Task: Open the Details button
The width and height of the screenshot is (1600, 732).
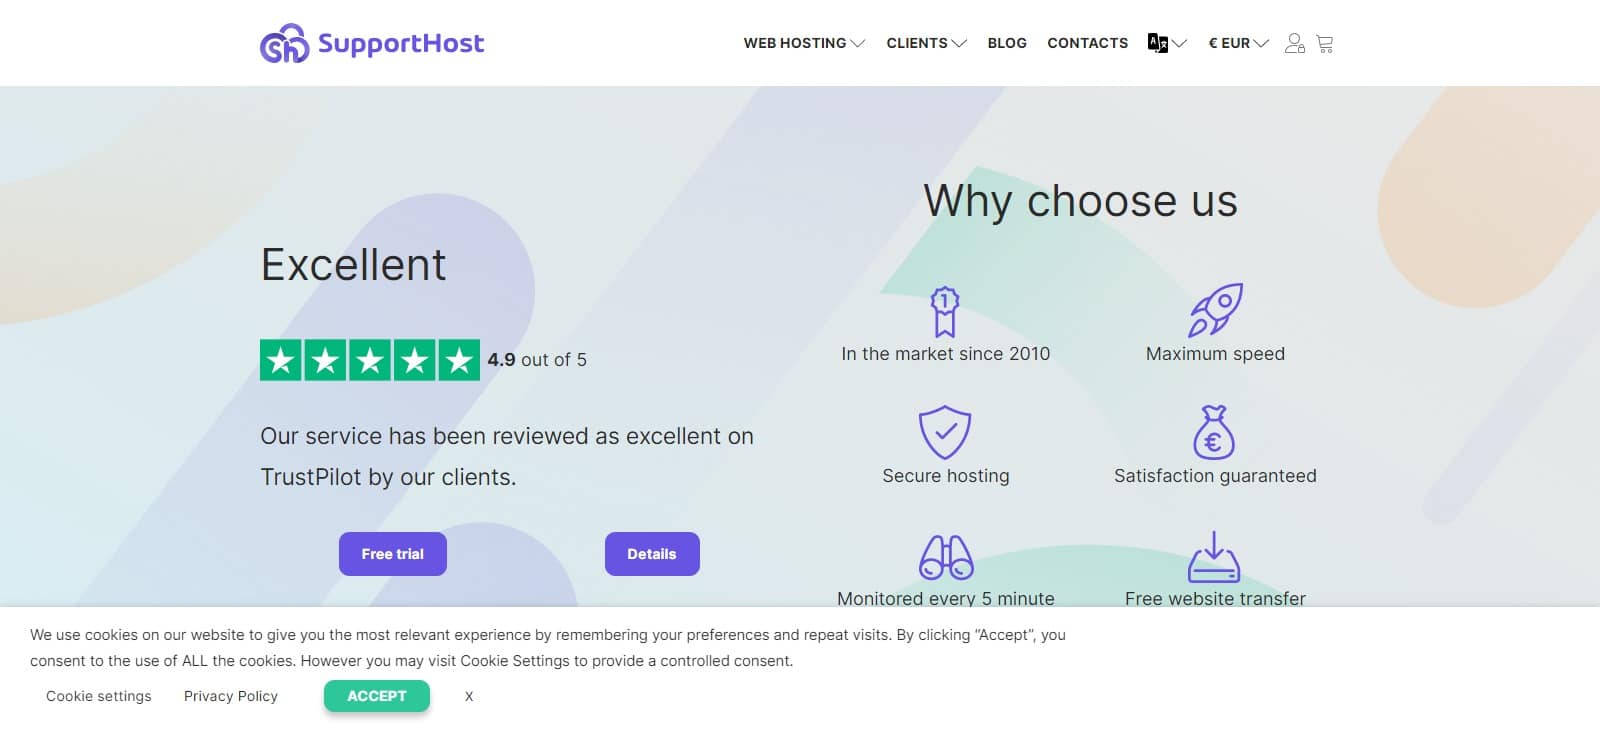Action: pyautogui.click(x=652, y=554)
